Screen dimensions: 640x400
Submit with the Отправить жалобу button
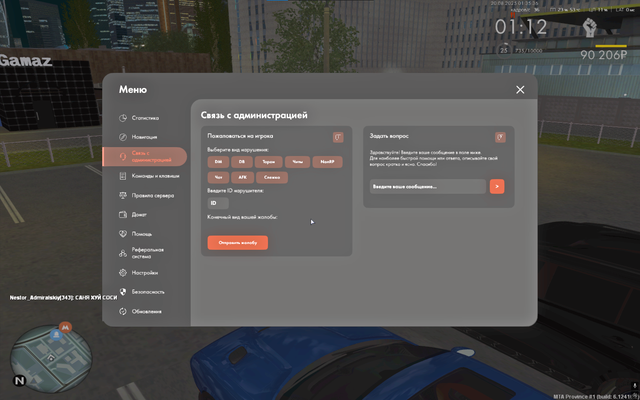238,242
